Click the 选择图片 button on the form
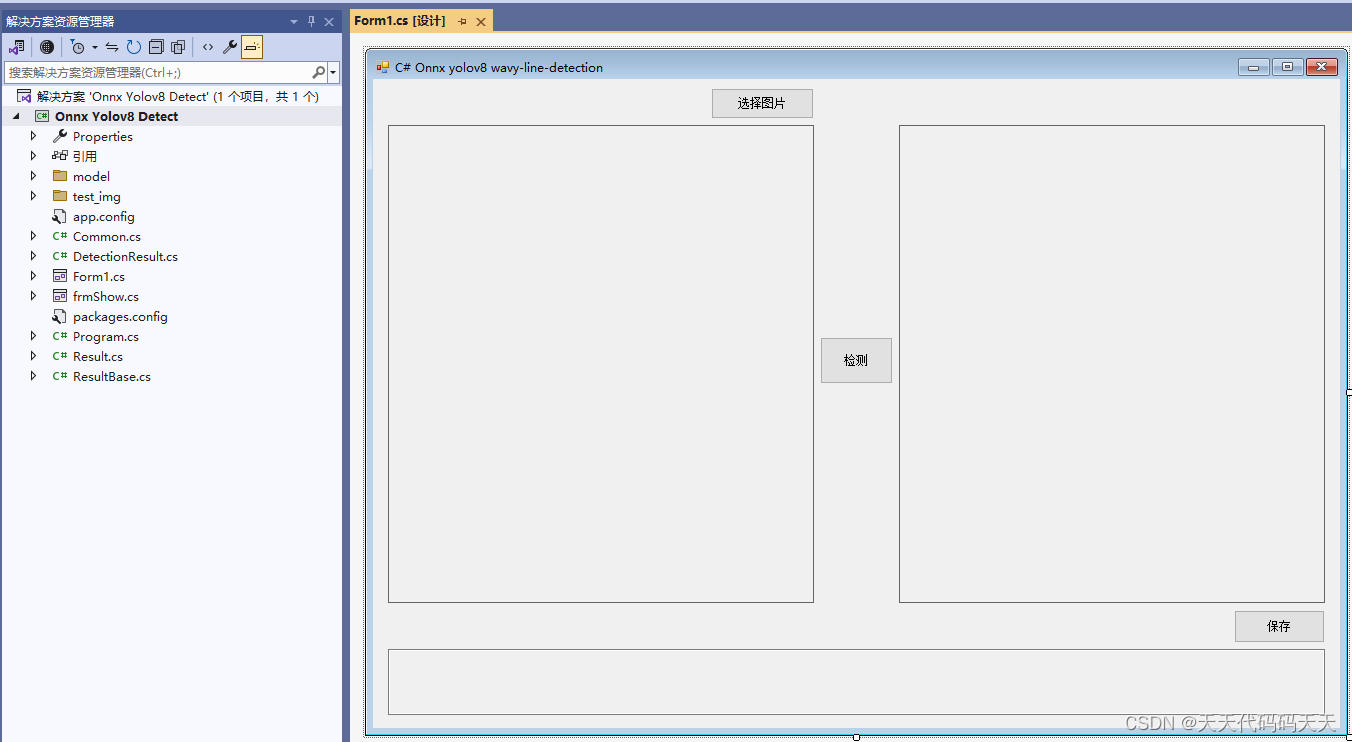 click(x=762, y=103)
